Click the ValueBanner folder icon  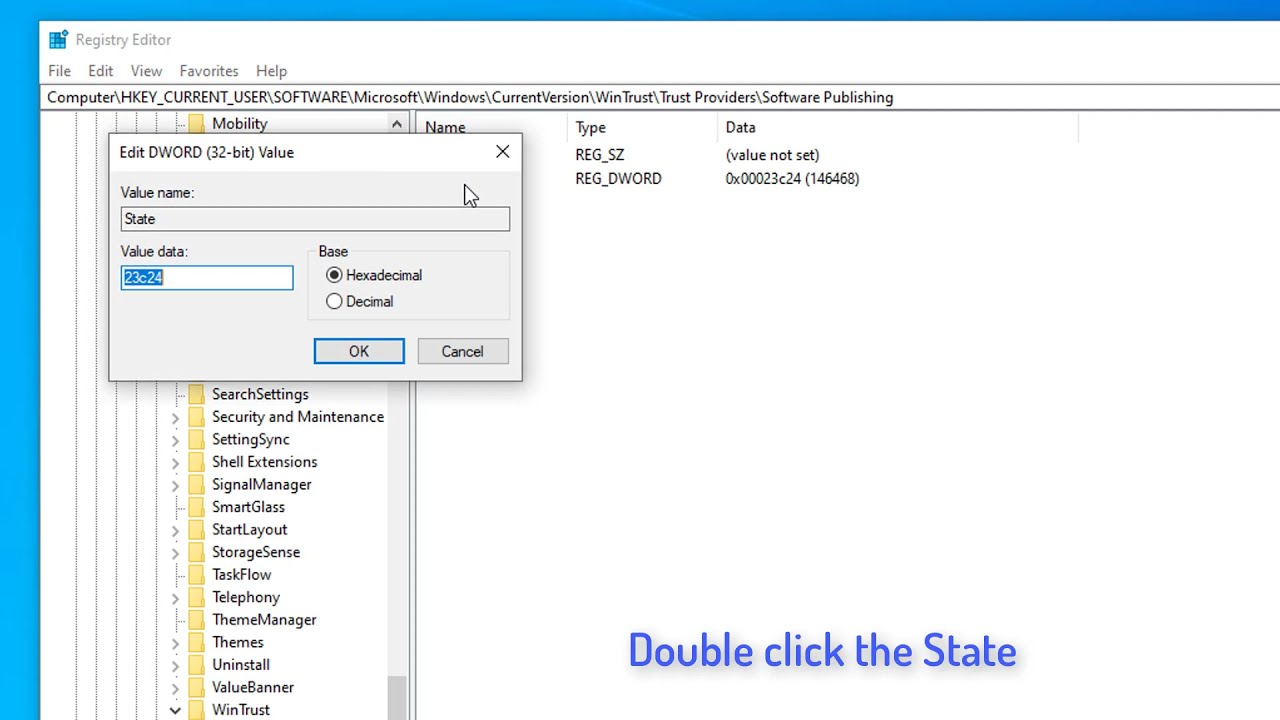(x=196, y=687)
